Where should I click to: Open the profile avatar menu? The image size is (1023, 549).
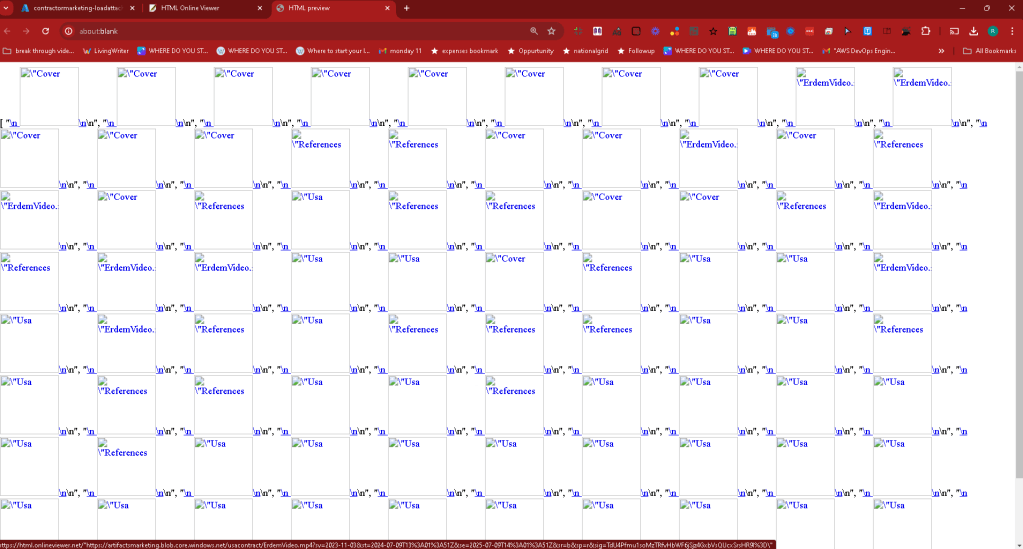point(992,31)
